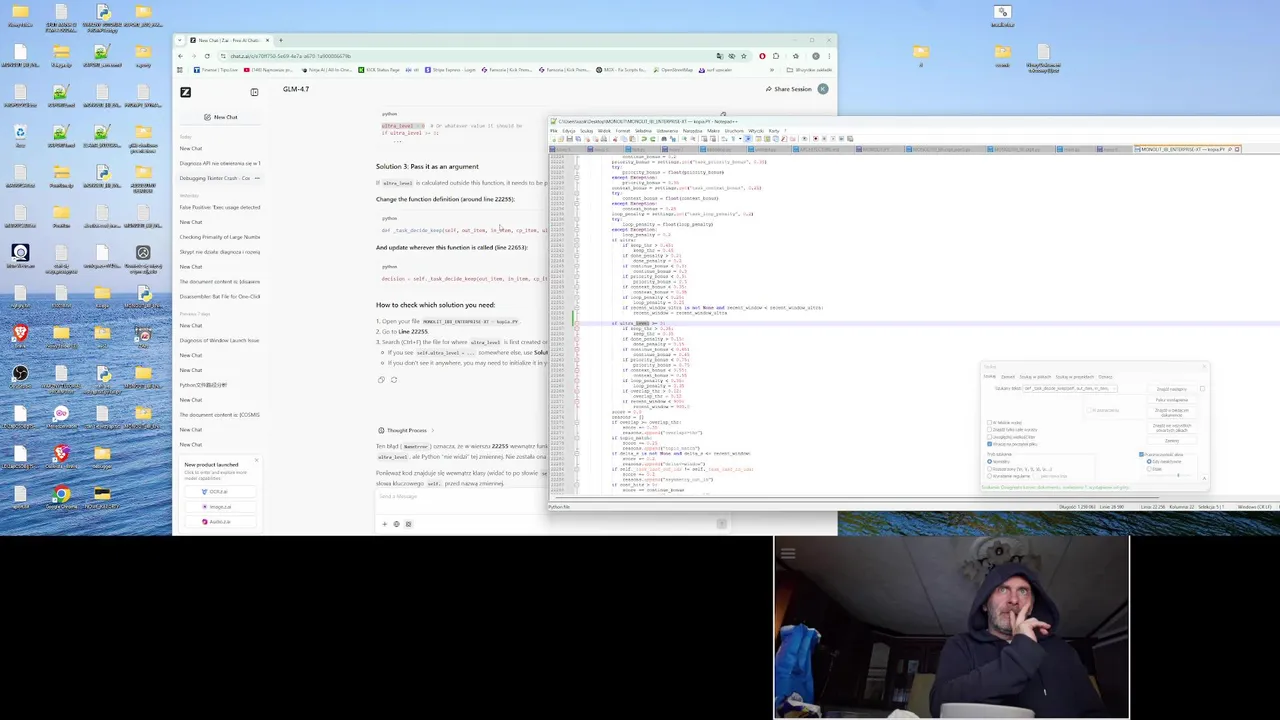
Task: Open Google Chrome icon on desktop
Action: point(61,494)
